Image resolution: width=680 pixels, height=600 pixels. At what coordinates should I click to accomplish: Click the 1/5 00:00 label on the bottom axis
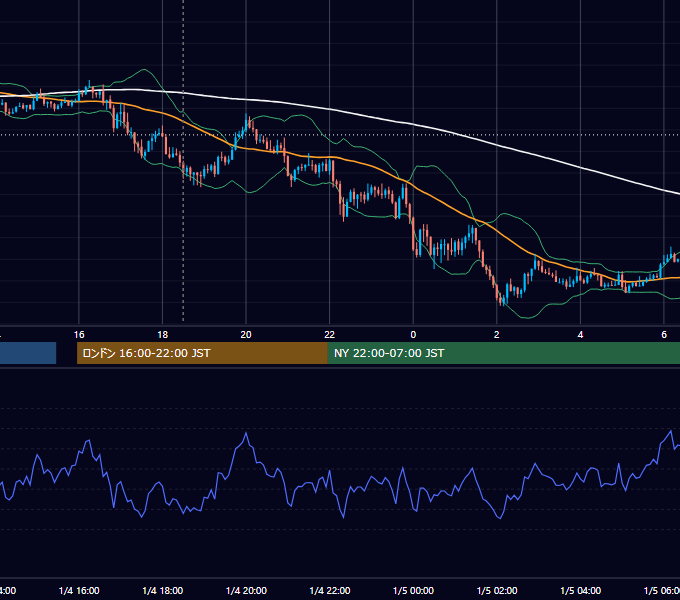(x=413, y=590)
